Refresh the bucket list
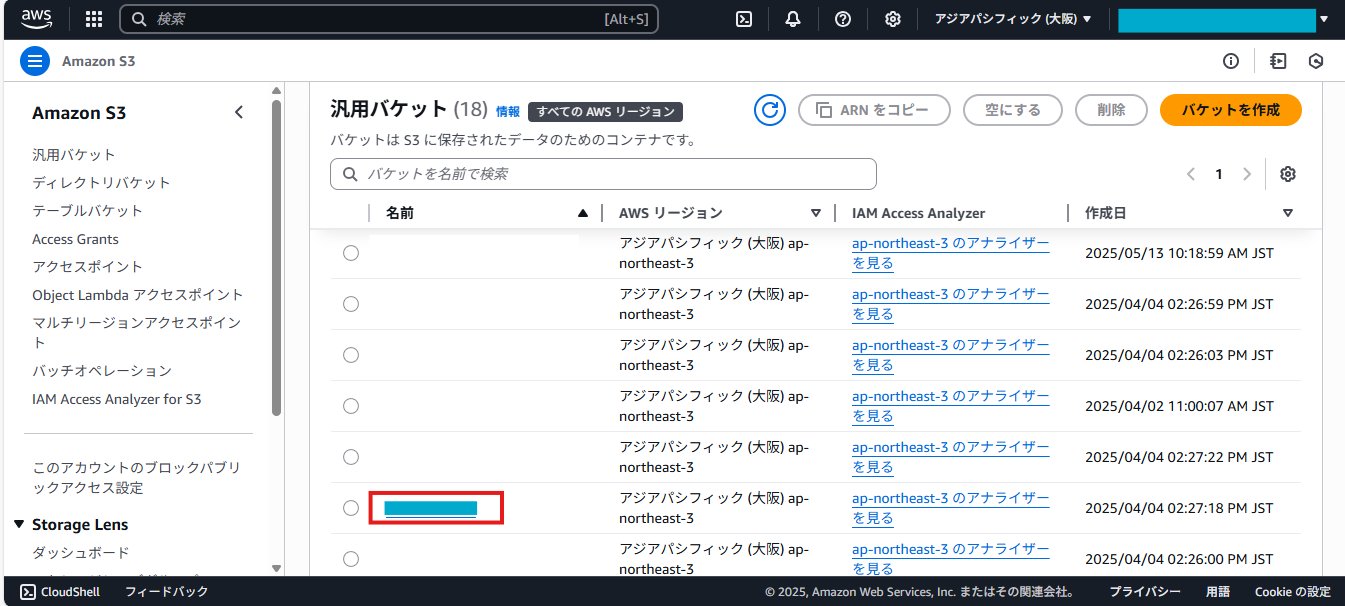The height and width of the screenshot is (606, 1345). click(770, 110)
